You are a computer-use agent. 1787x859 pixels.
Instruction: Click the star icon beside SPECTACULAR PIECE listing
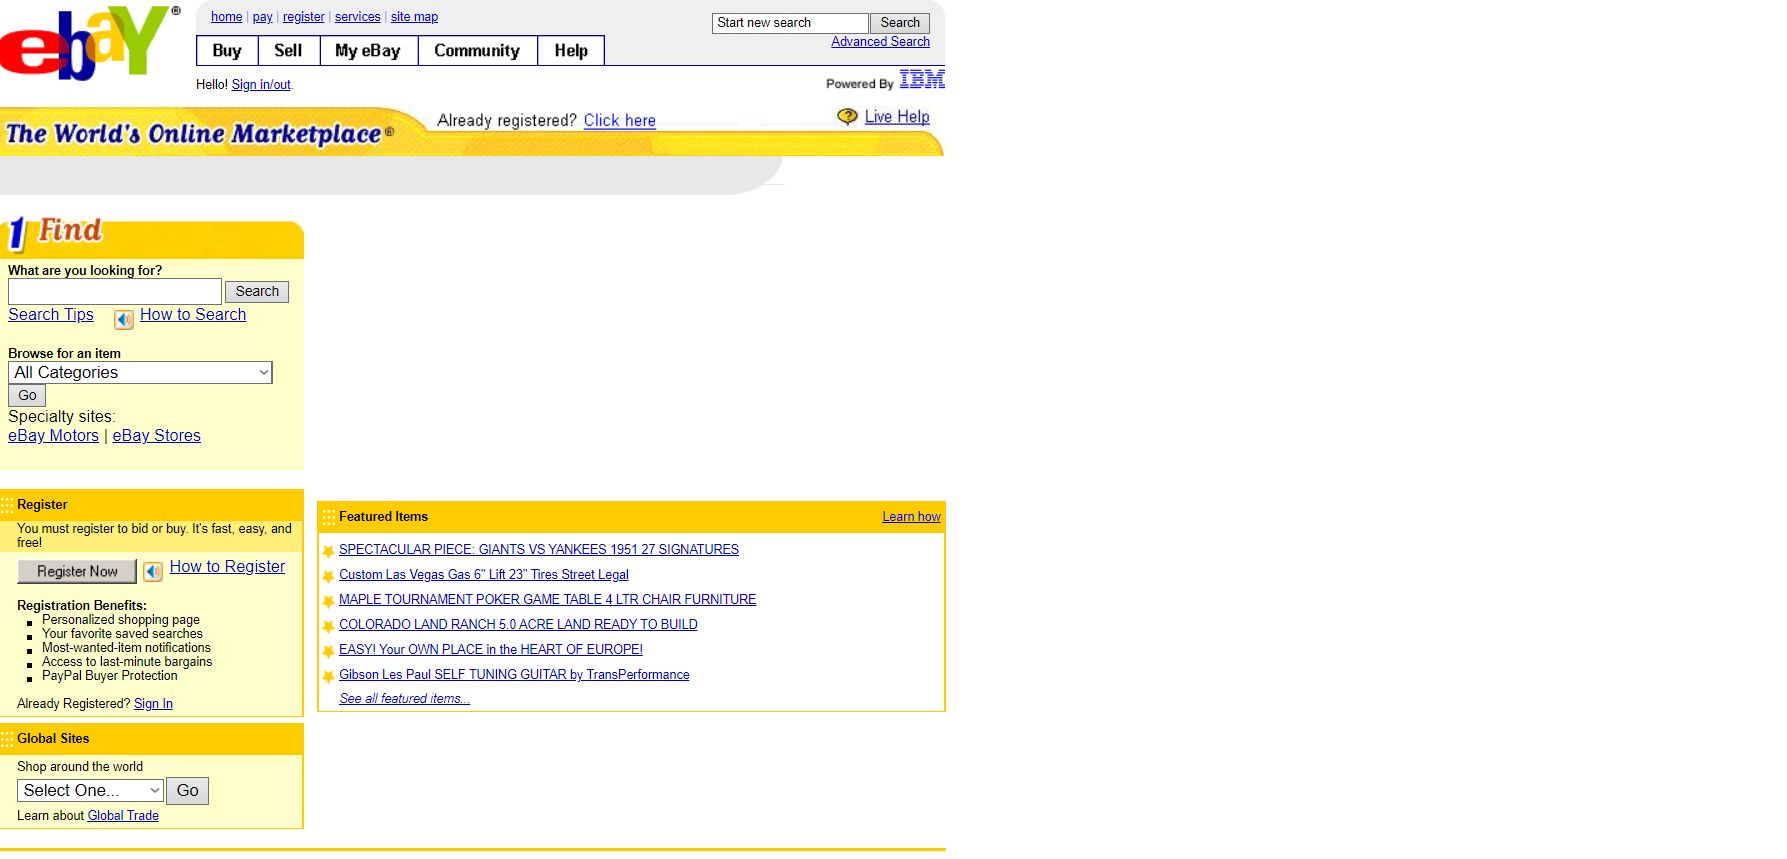tap(328, 551)
